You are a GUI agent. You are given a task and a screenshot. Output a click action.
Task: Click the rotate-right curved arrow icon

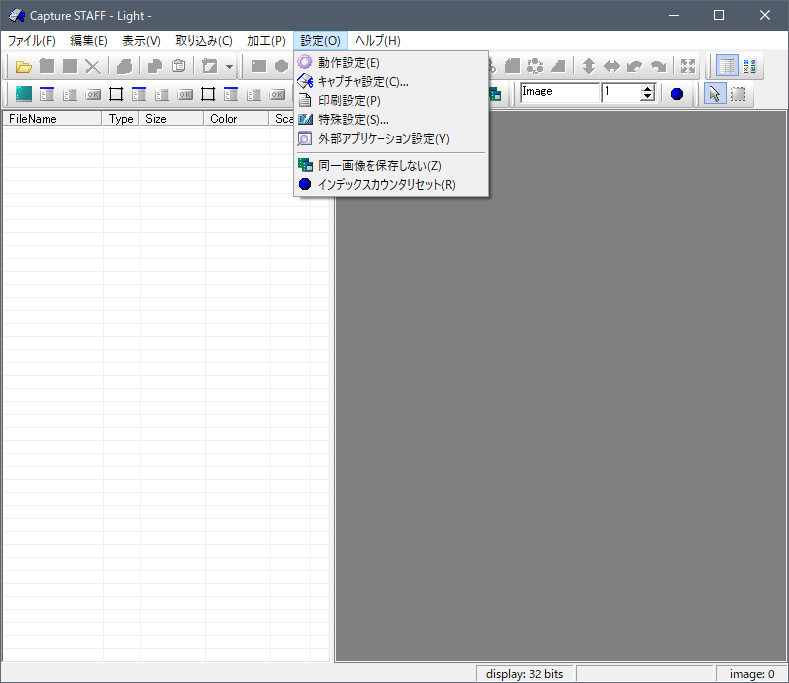tap(658, 66)
